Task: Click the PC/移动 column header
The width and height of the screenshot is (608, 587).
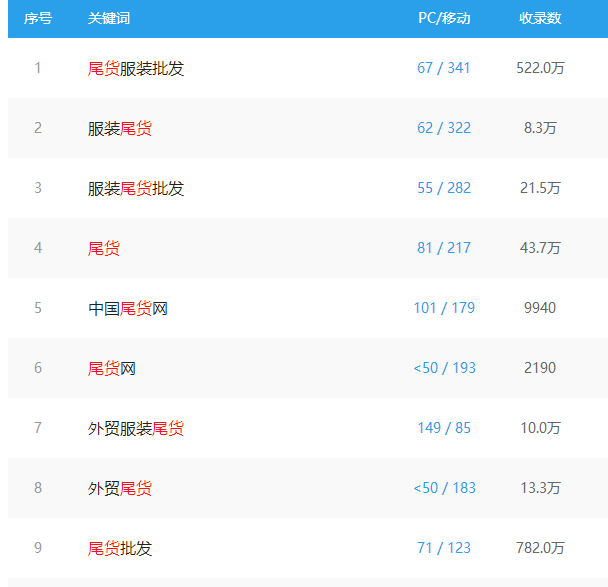Action: coord(444,18)
